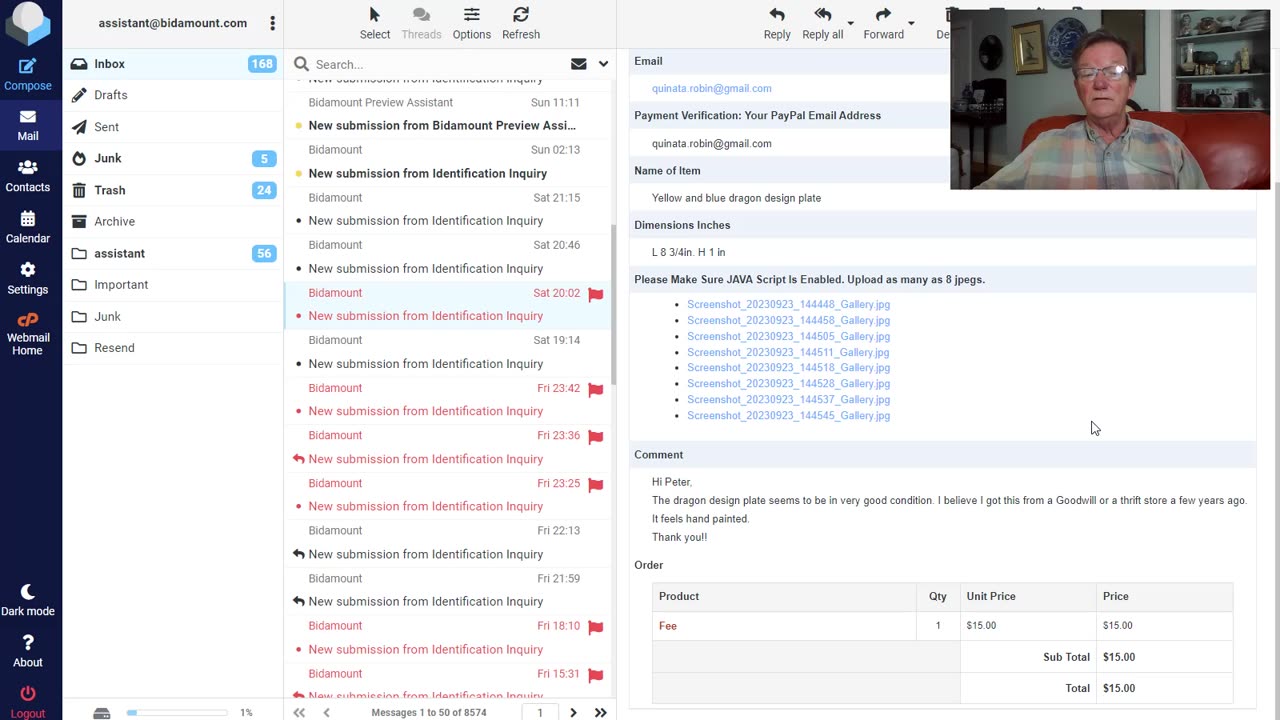Open the Compose new message button

click(27, 74)
